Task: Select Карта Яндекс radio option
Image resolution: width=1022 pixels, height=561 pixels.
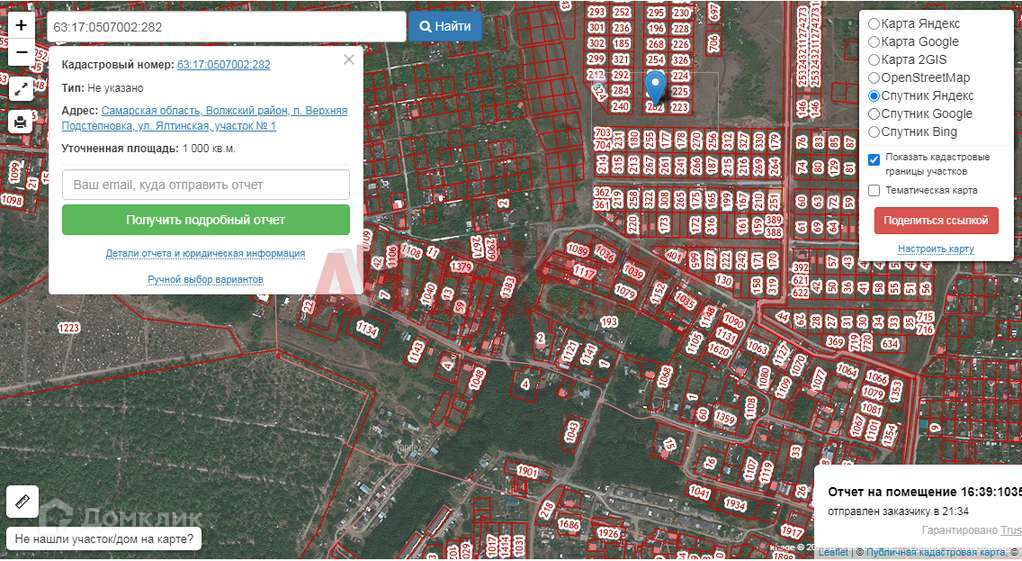Action: click(874, 24)
